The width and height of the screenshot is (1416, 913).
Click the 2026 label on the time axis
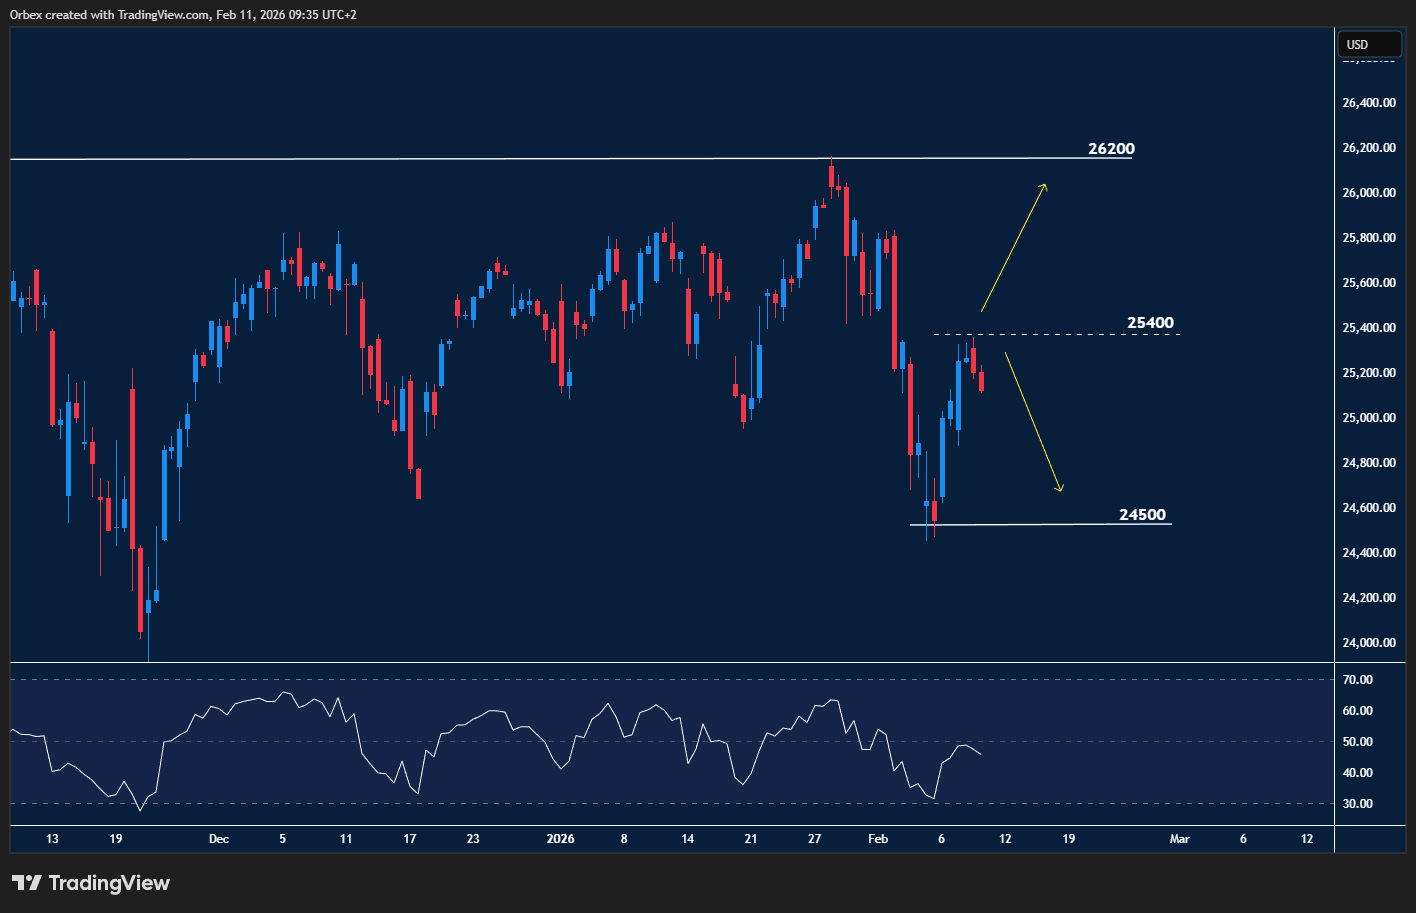[x=560, y=839]
